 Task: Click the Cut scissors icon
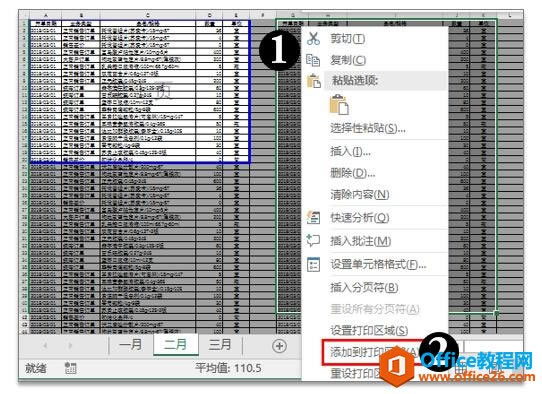point(313,38)
